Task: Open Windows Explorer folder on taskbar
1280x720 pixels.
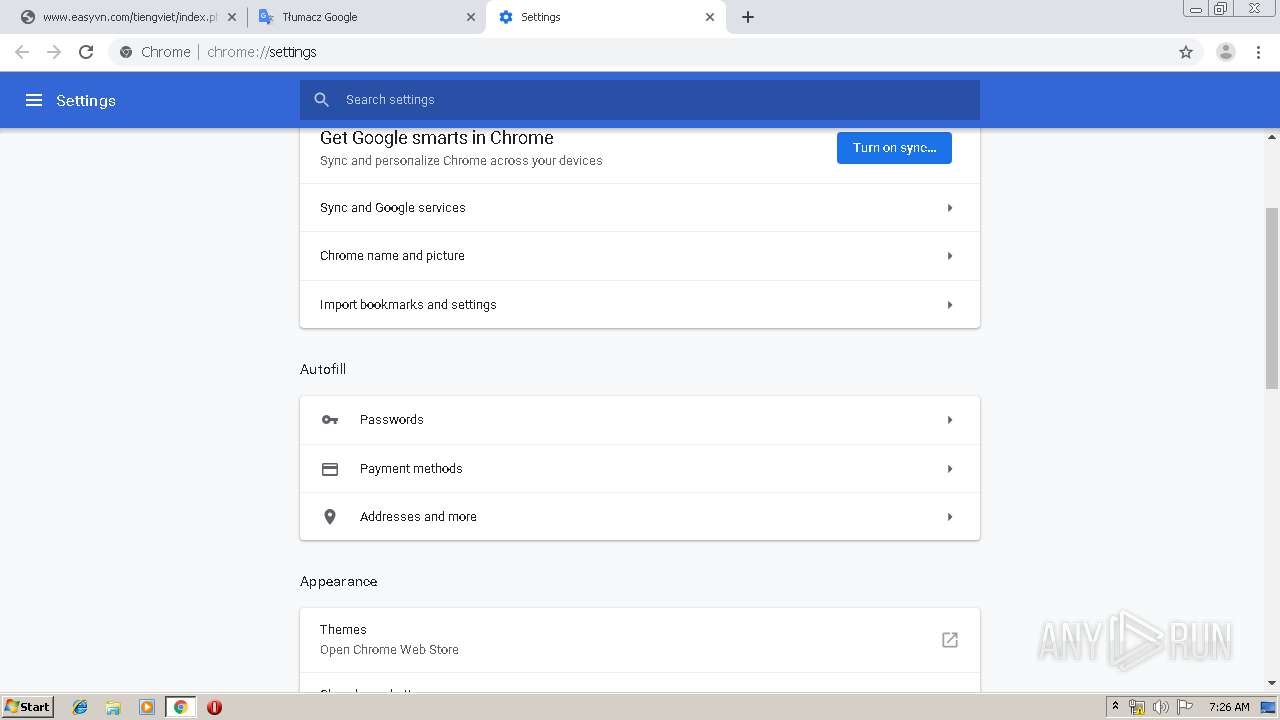Action: point(113,707)
